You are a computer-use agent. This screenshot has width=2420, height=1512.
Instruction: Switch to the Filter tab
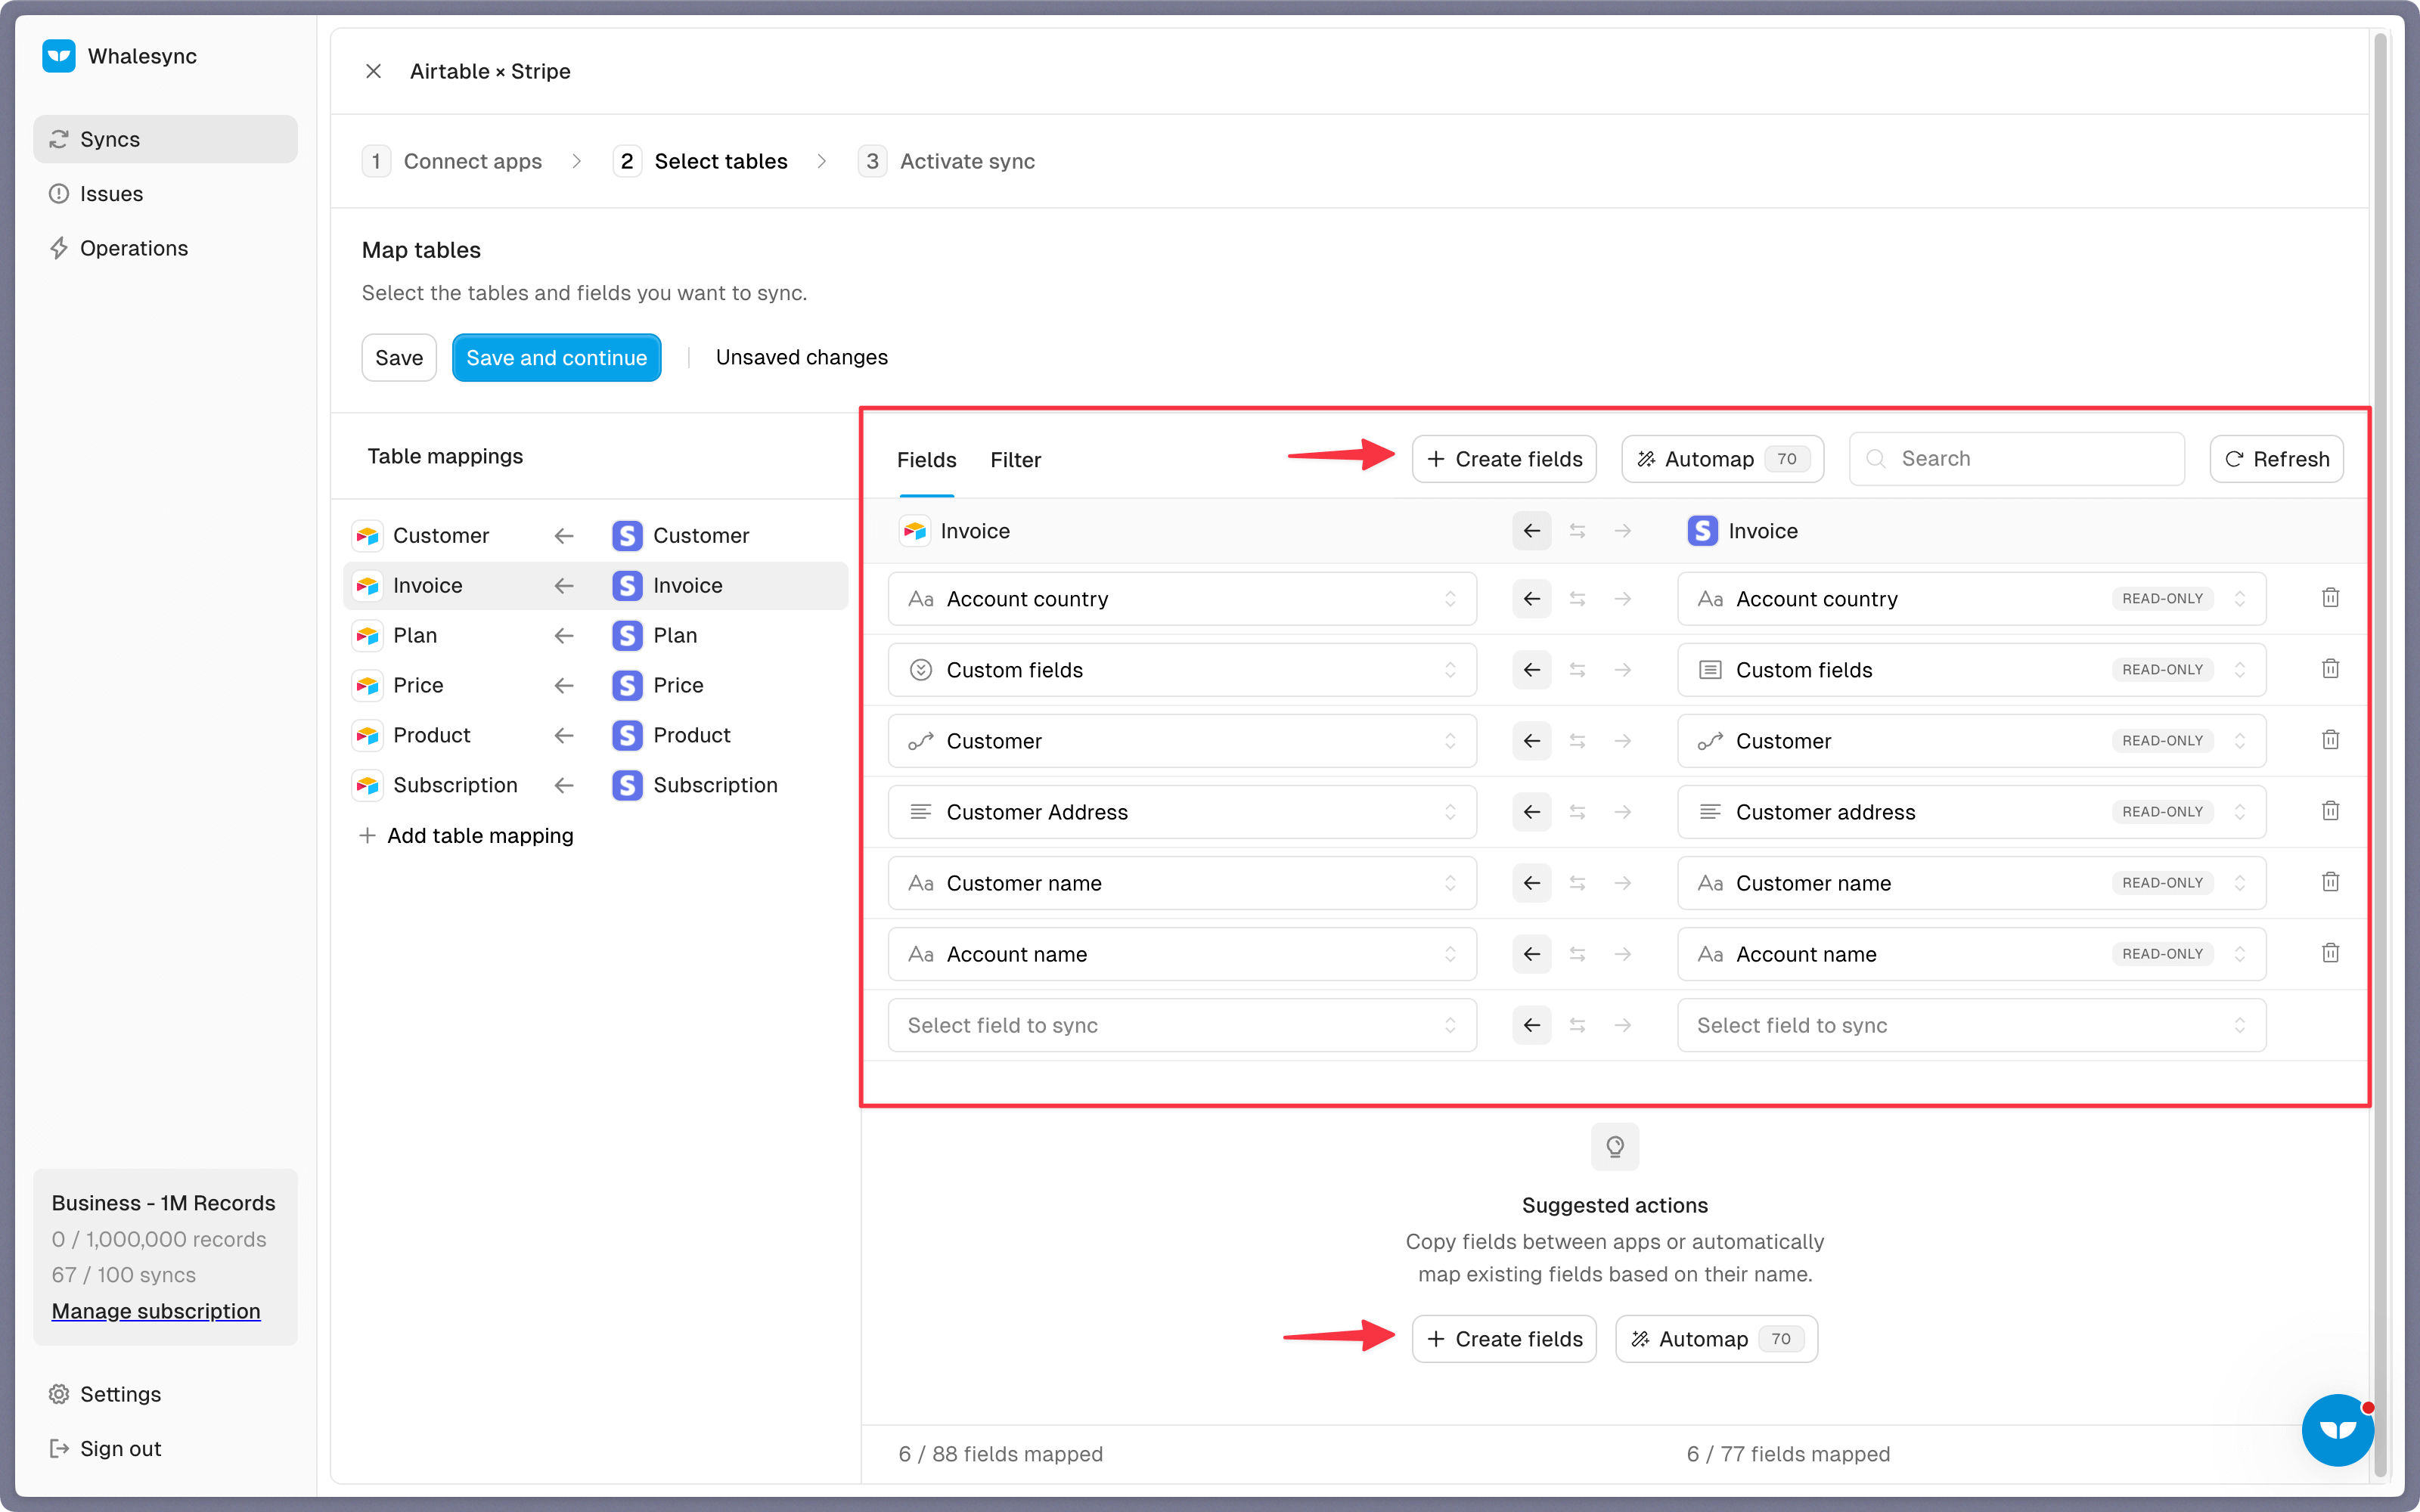pyautogui.click(x=1015, y=460)
